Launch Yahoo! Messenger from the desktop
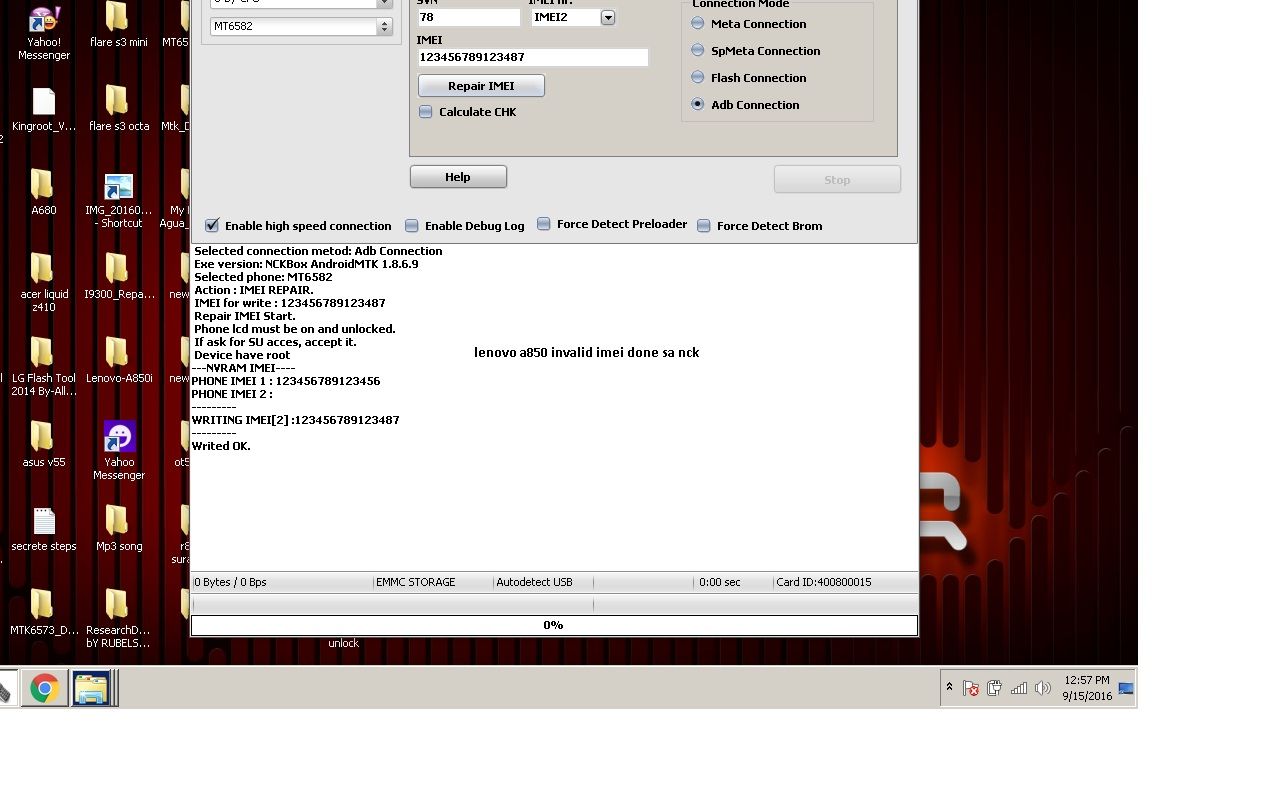Image resolution: width=1280 pixels, height=800 pixels. [42, 22]
